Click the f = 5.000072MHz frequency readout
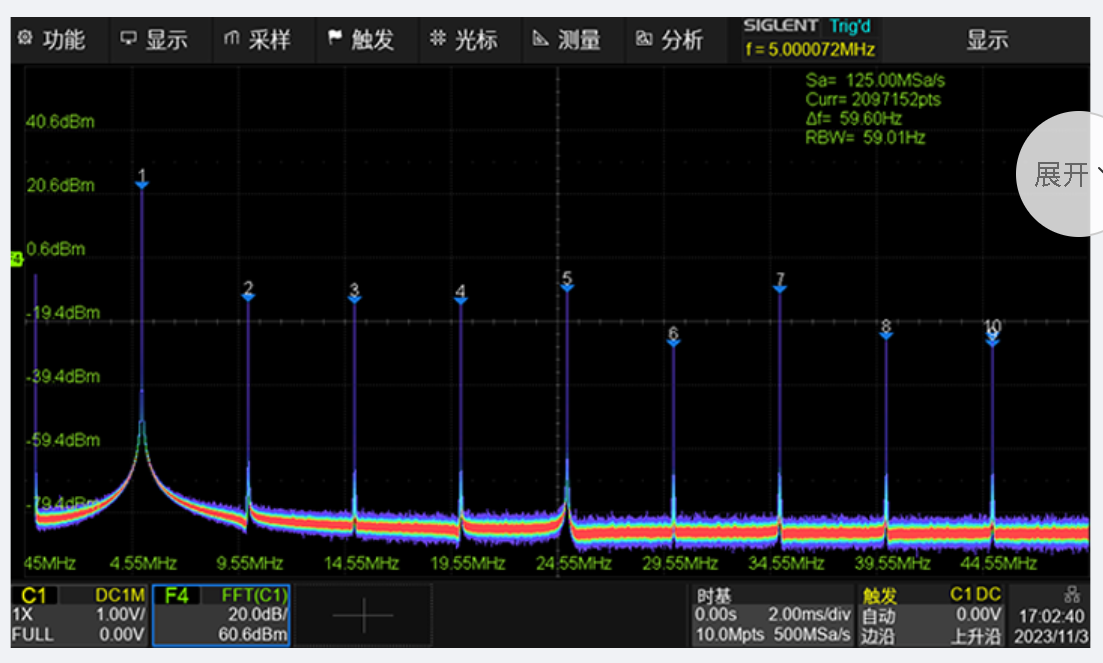Viewport: 1103px width, 663px height. [810, 50]
